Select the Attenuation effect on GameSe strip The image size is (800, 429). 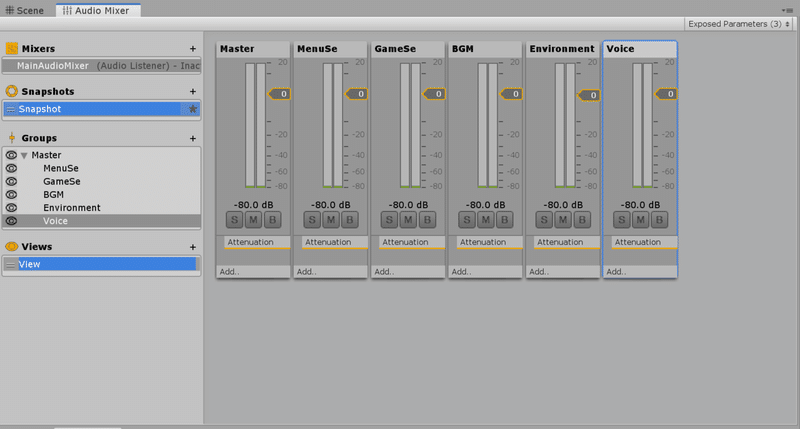[x=412, y=242]
